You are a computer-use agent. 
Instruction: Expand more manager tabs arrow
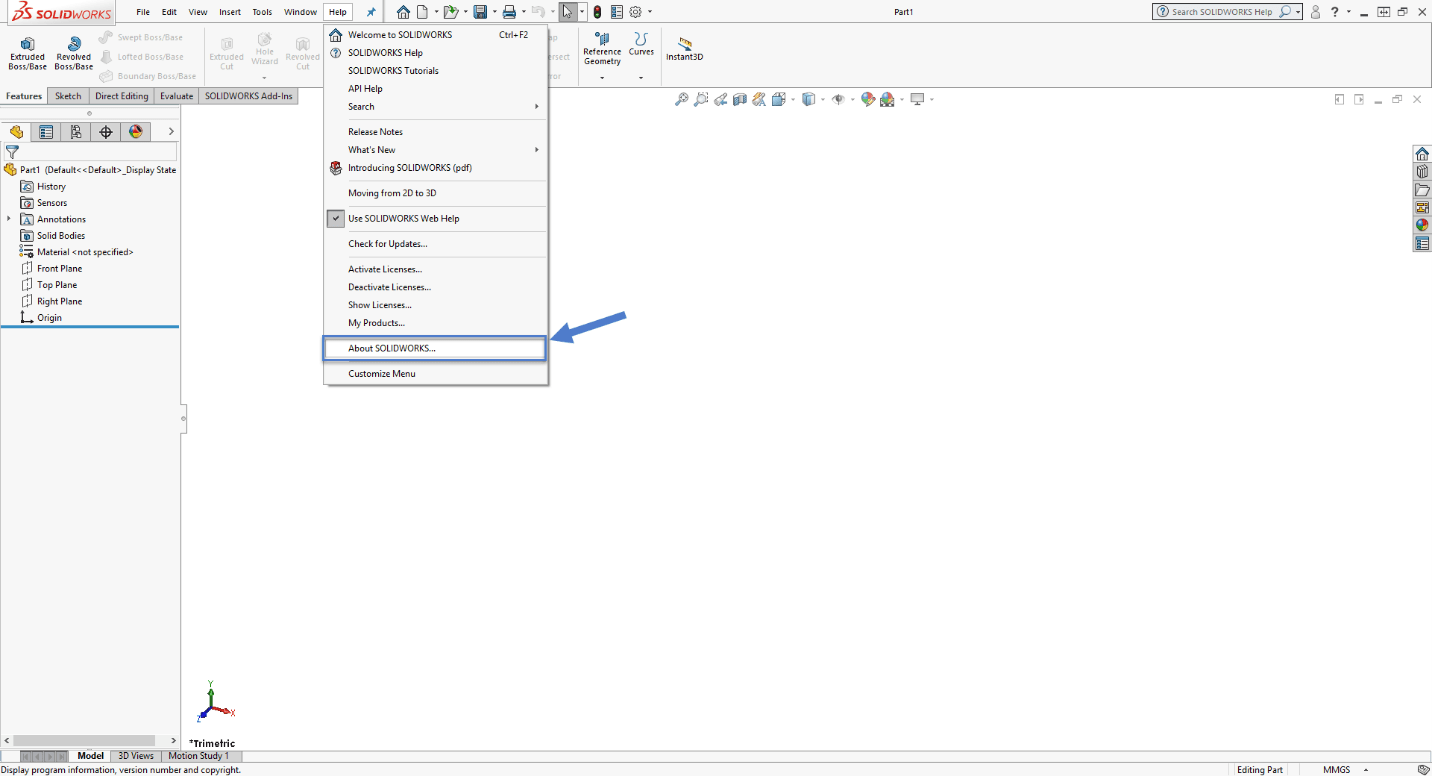(x=171, y=132)
